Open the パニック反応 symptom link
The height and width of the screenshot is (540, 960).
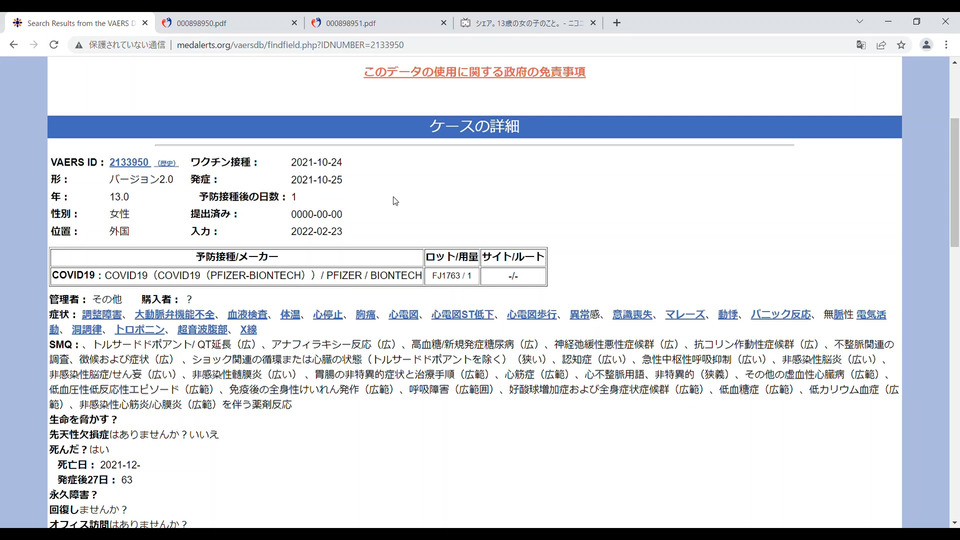click(x=781, y=315)
